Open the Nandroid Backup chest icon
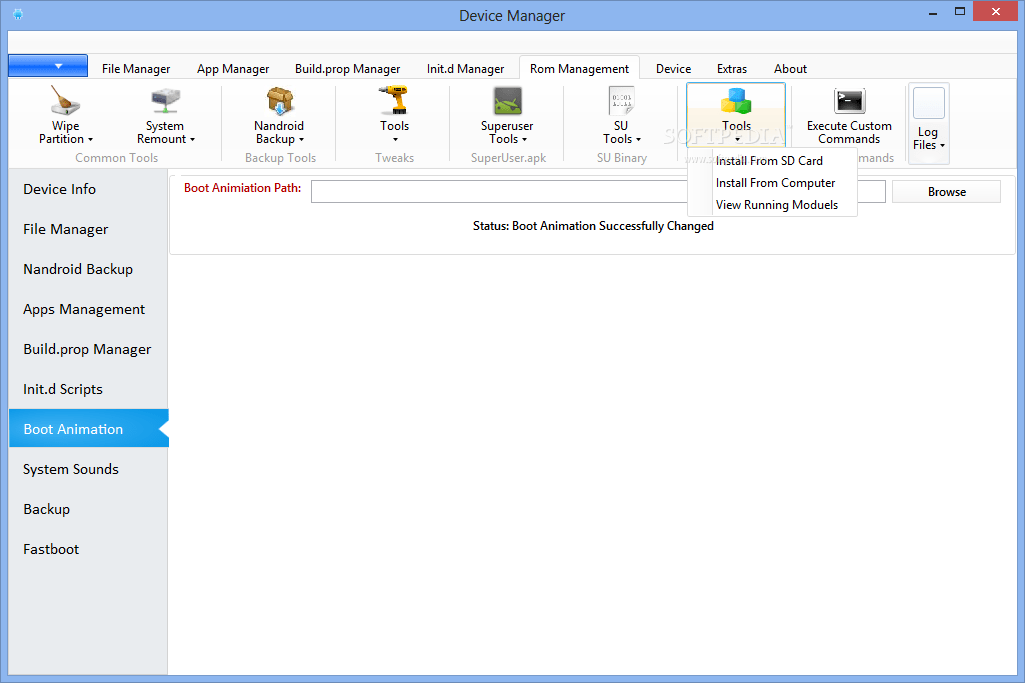This screenshot has width=1025, height=683. 278,101
